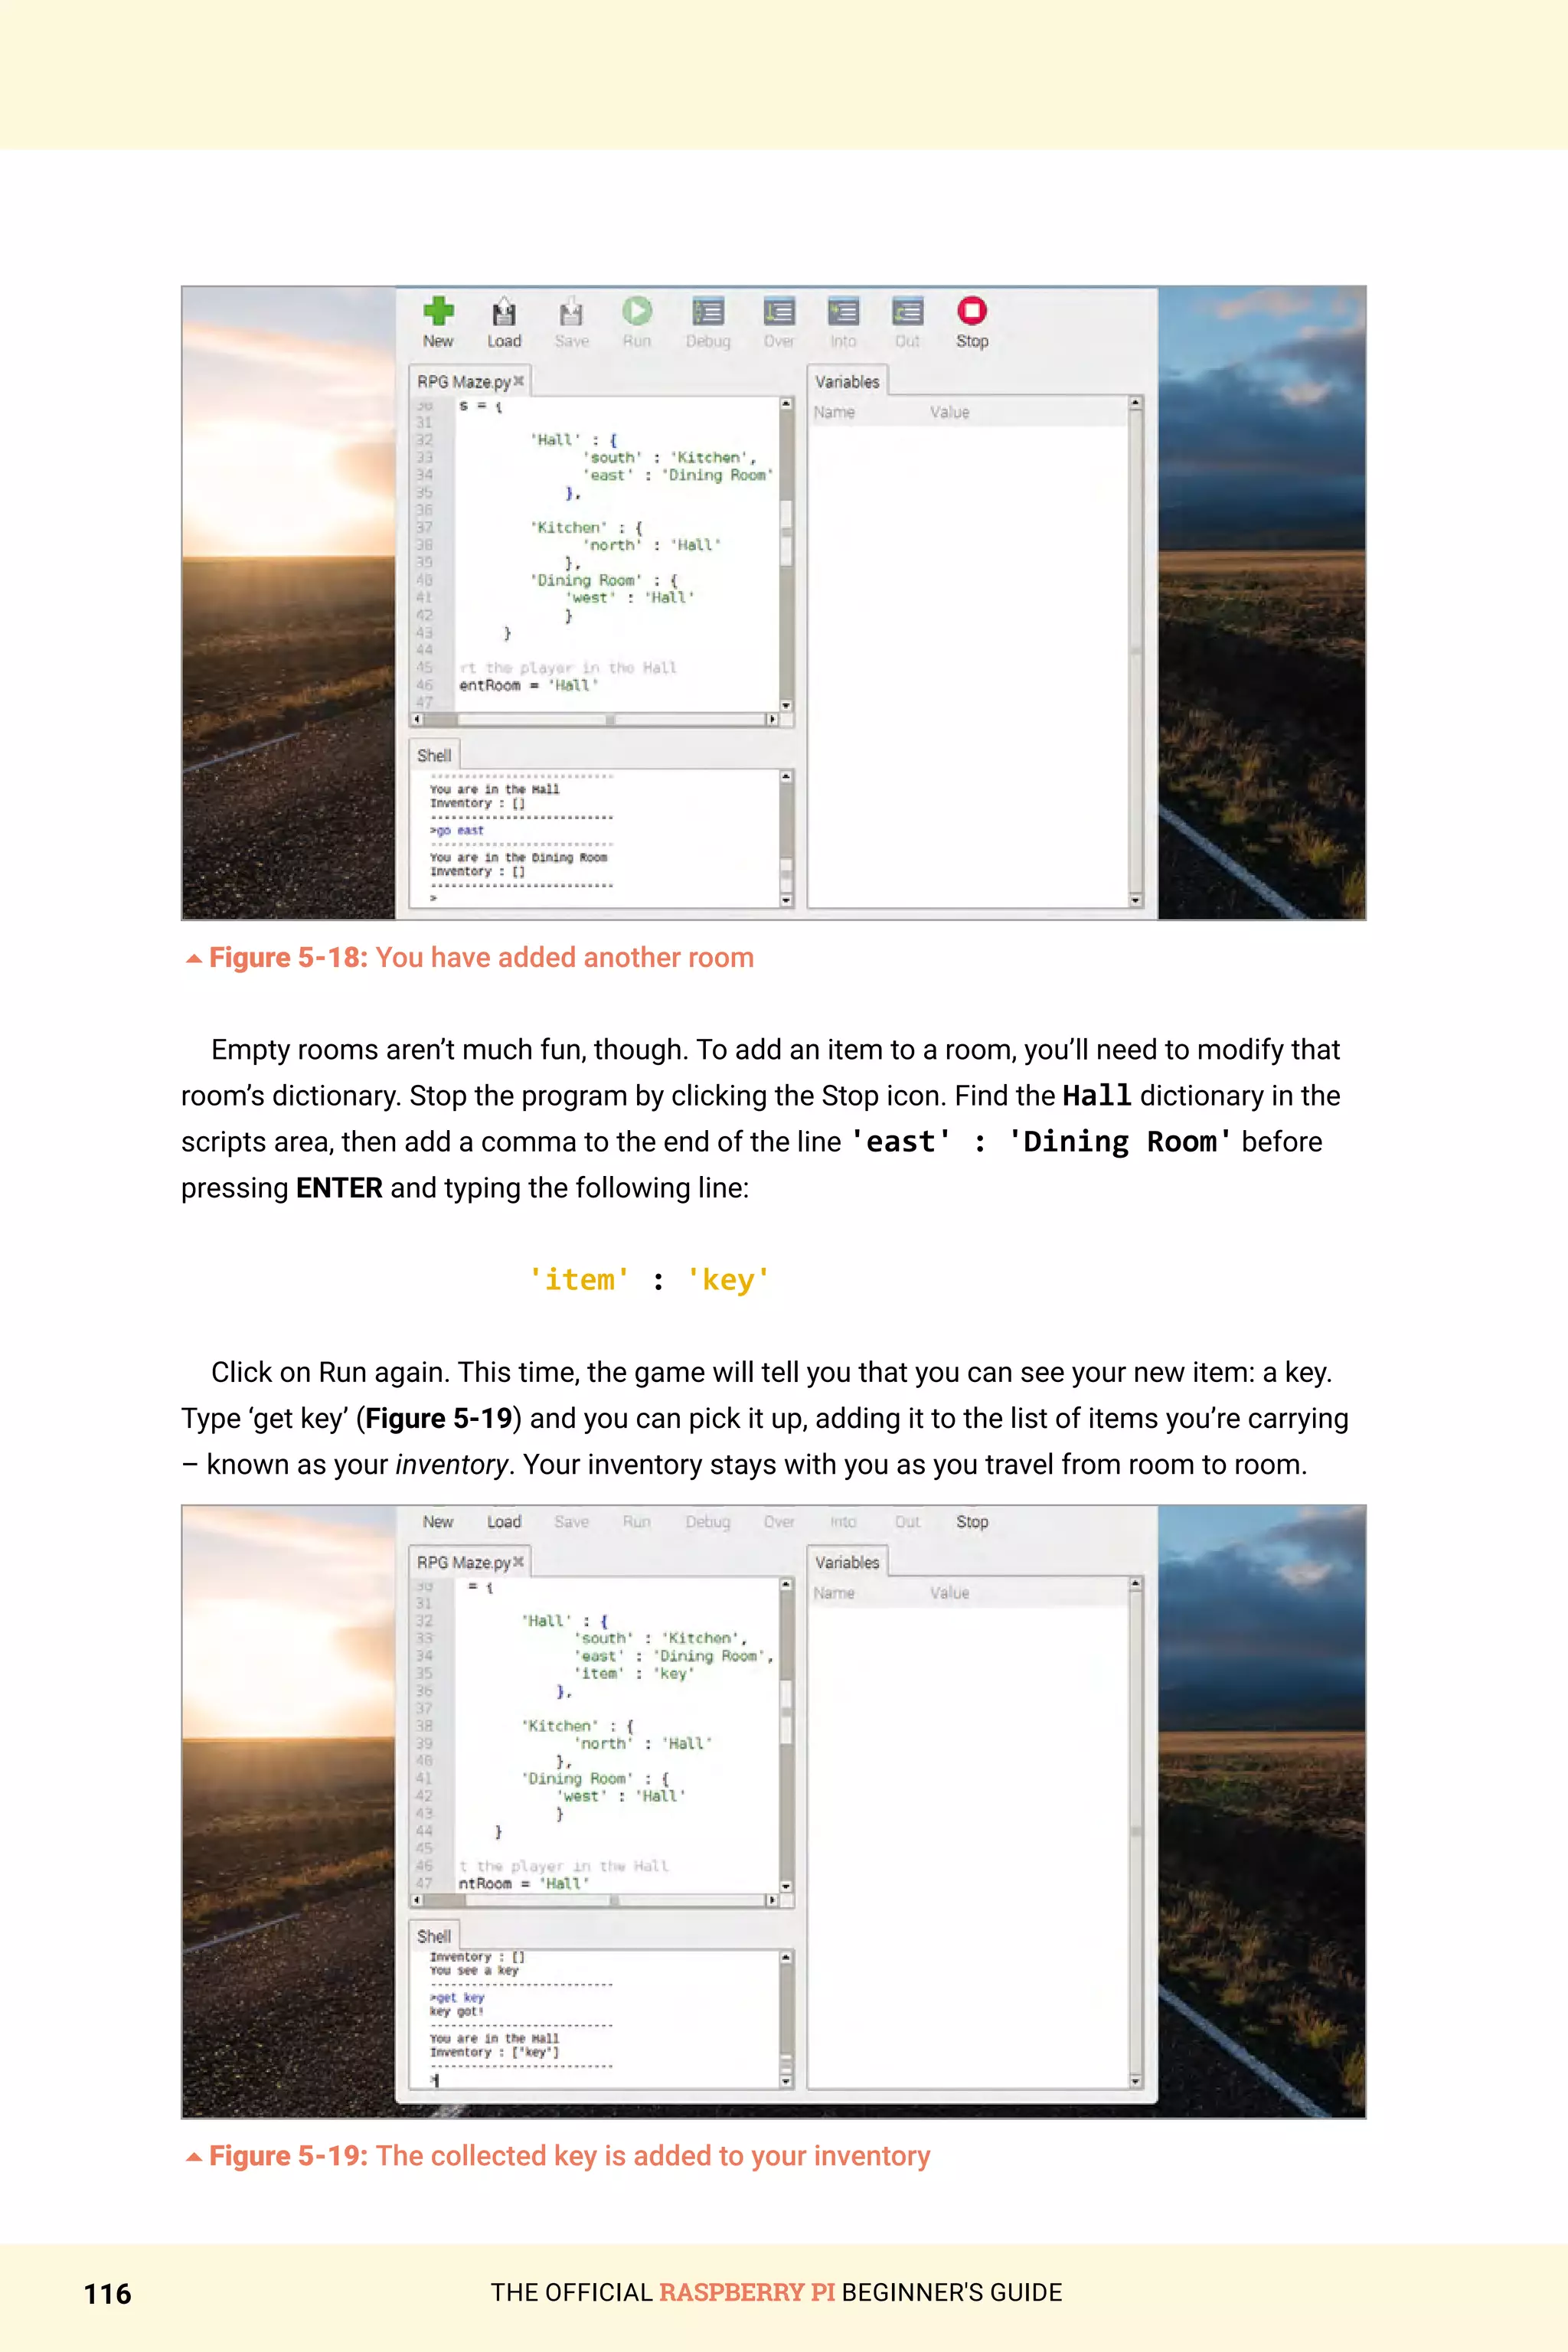Click the Load label in lower window
1568x2352 pixels.
tap(504, 1522)
